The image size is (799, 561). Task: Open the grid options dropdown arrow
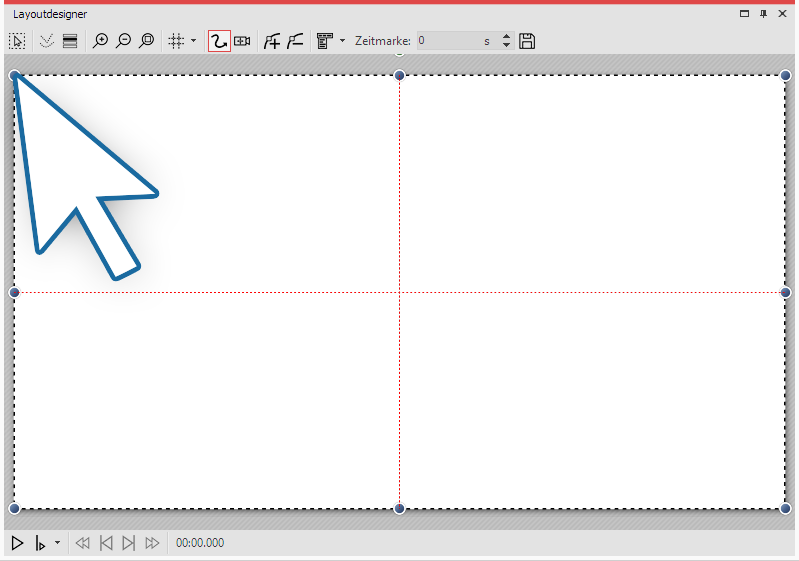(x=193, y=41)
